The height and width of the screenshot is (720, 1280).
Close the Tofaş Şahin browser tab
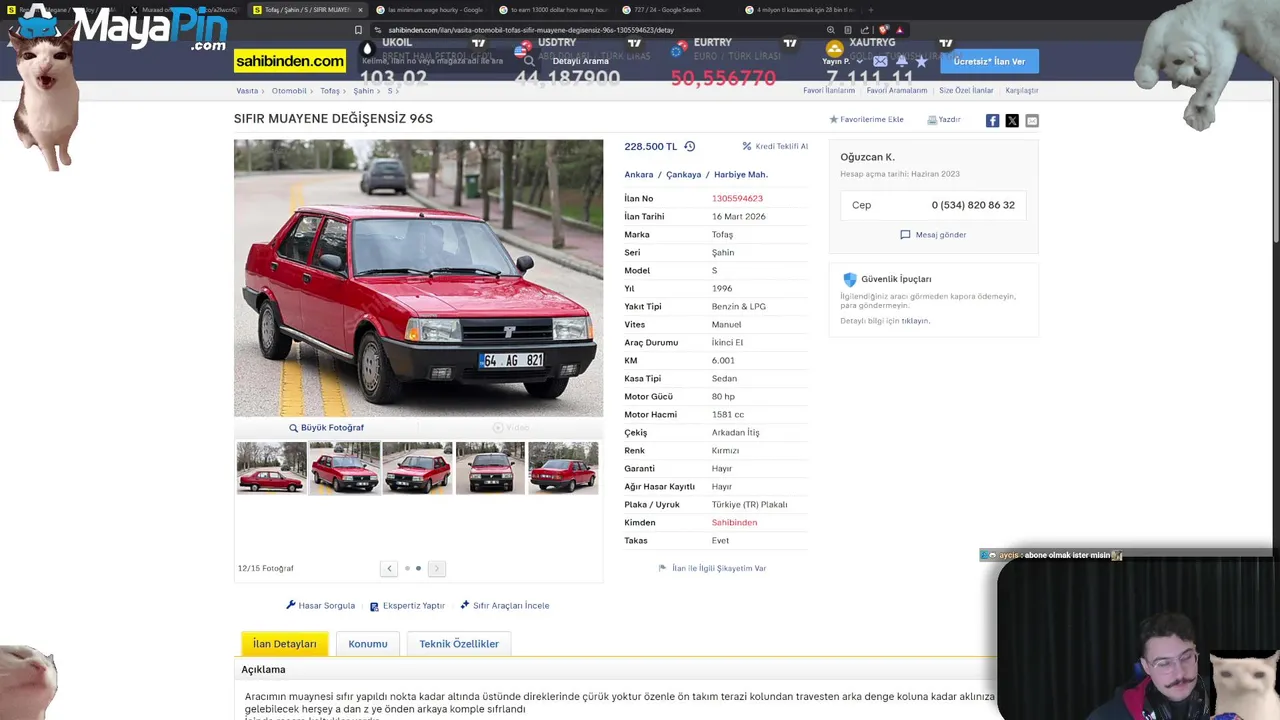[x=359, y=10]
